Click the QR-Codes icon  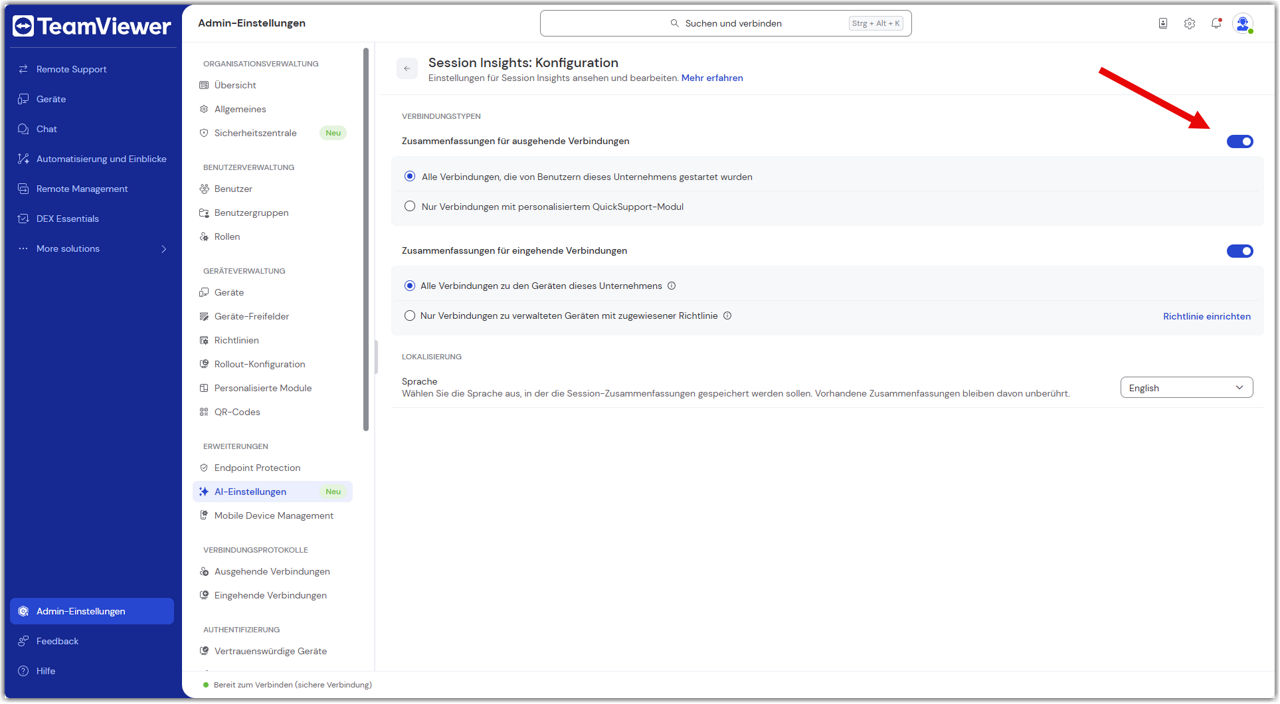[204, 413]
